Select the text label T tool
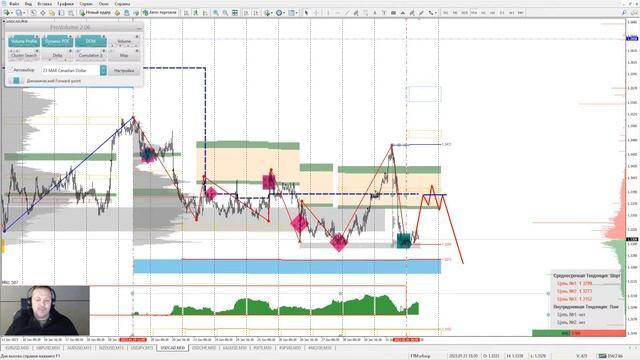The image size is (640, 360). point(384,13)
